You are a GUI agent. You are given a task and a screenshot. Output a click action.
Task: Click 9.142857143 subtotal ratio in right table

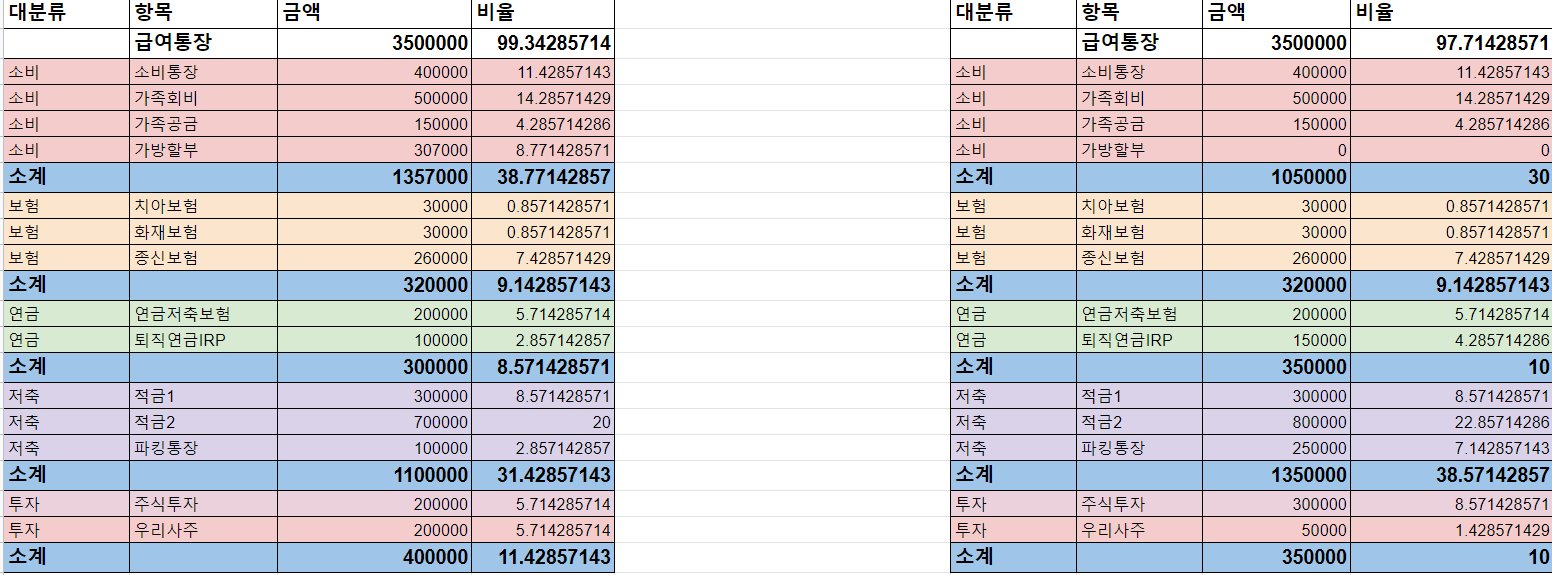pos(1450,285)
